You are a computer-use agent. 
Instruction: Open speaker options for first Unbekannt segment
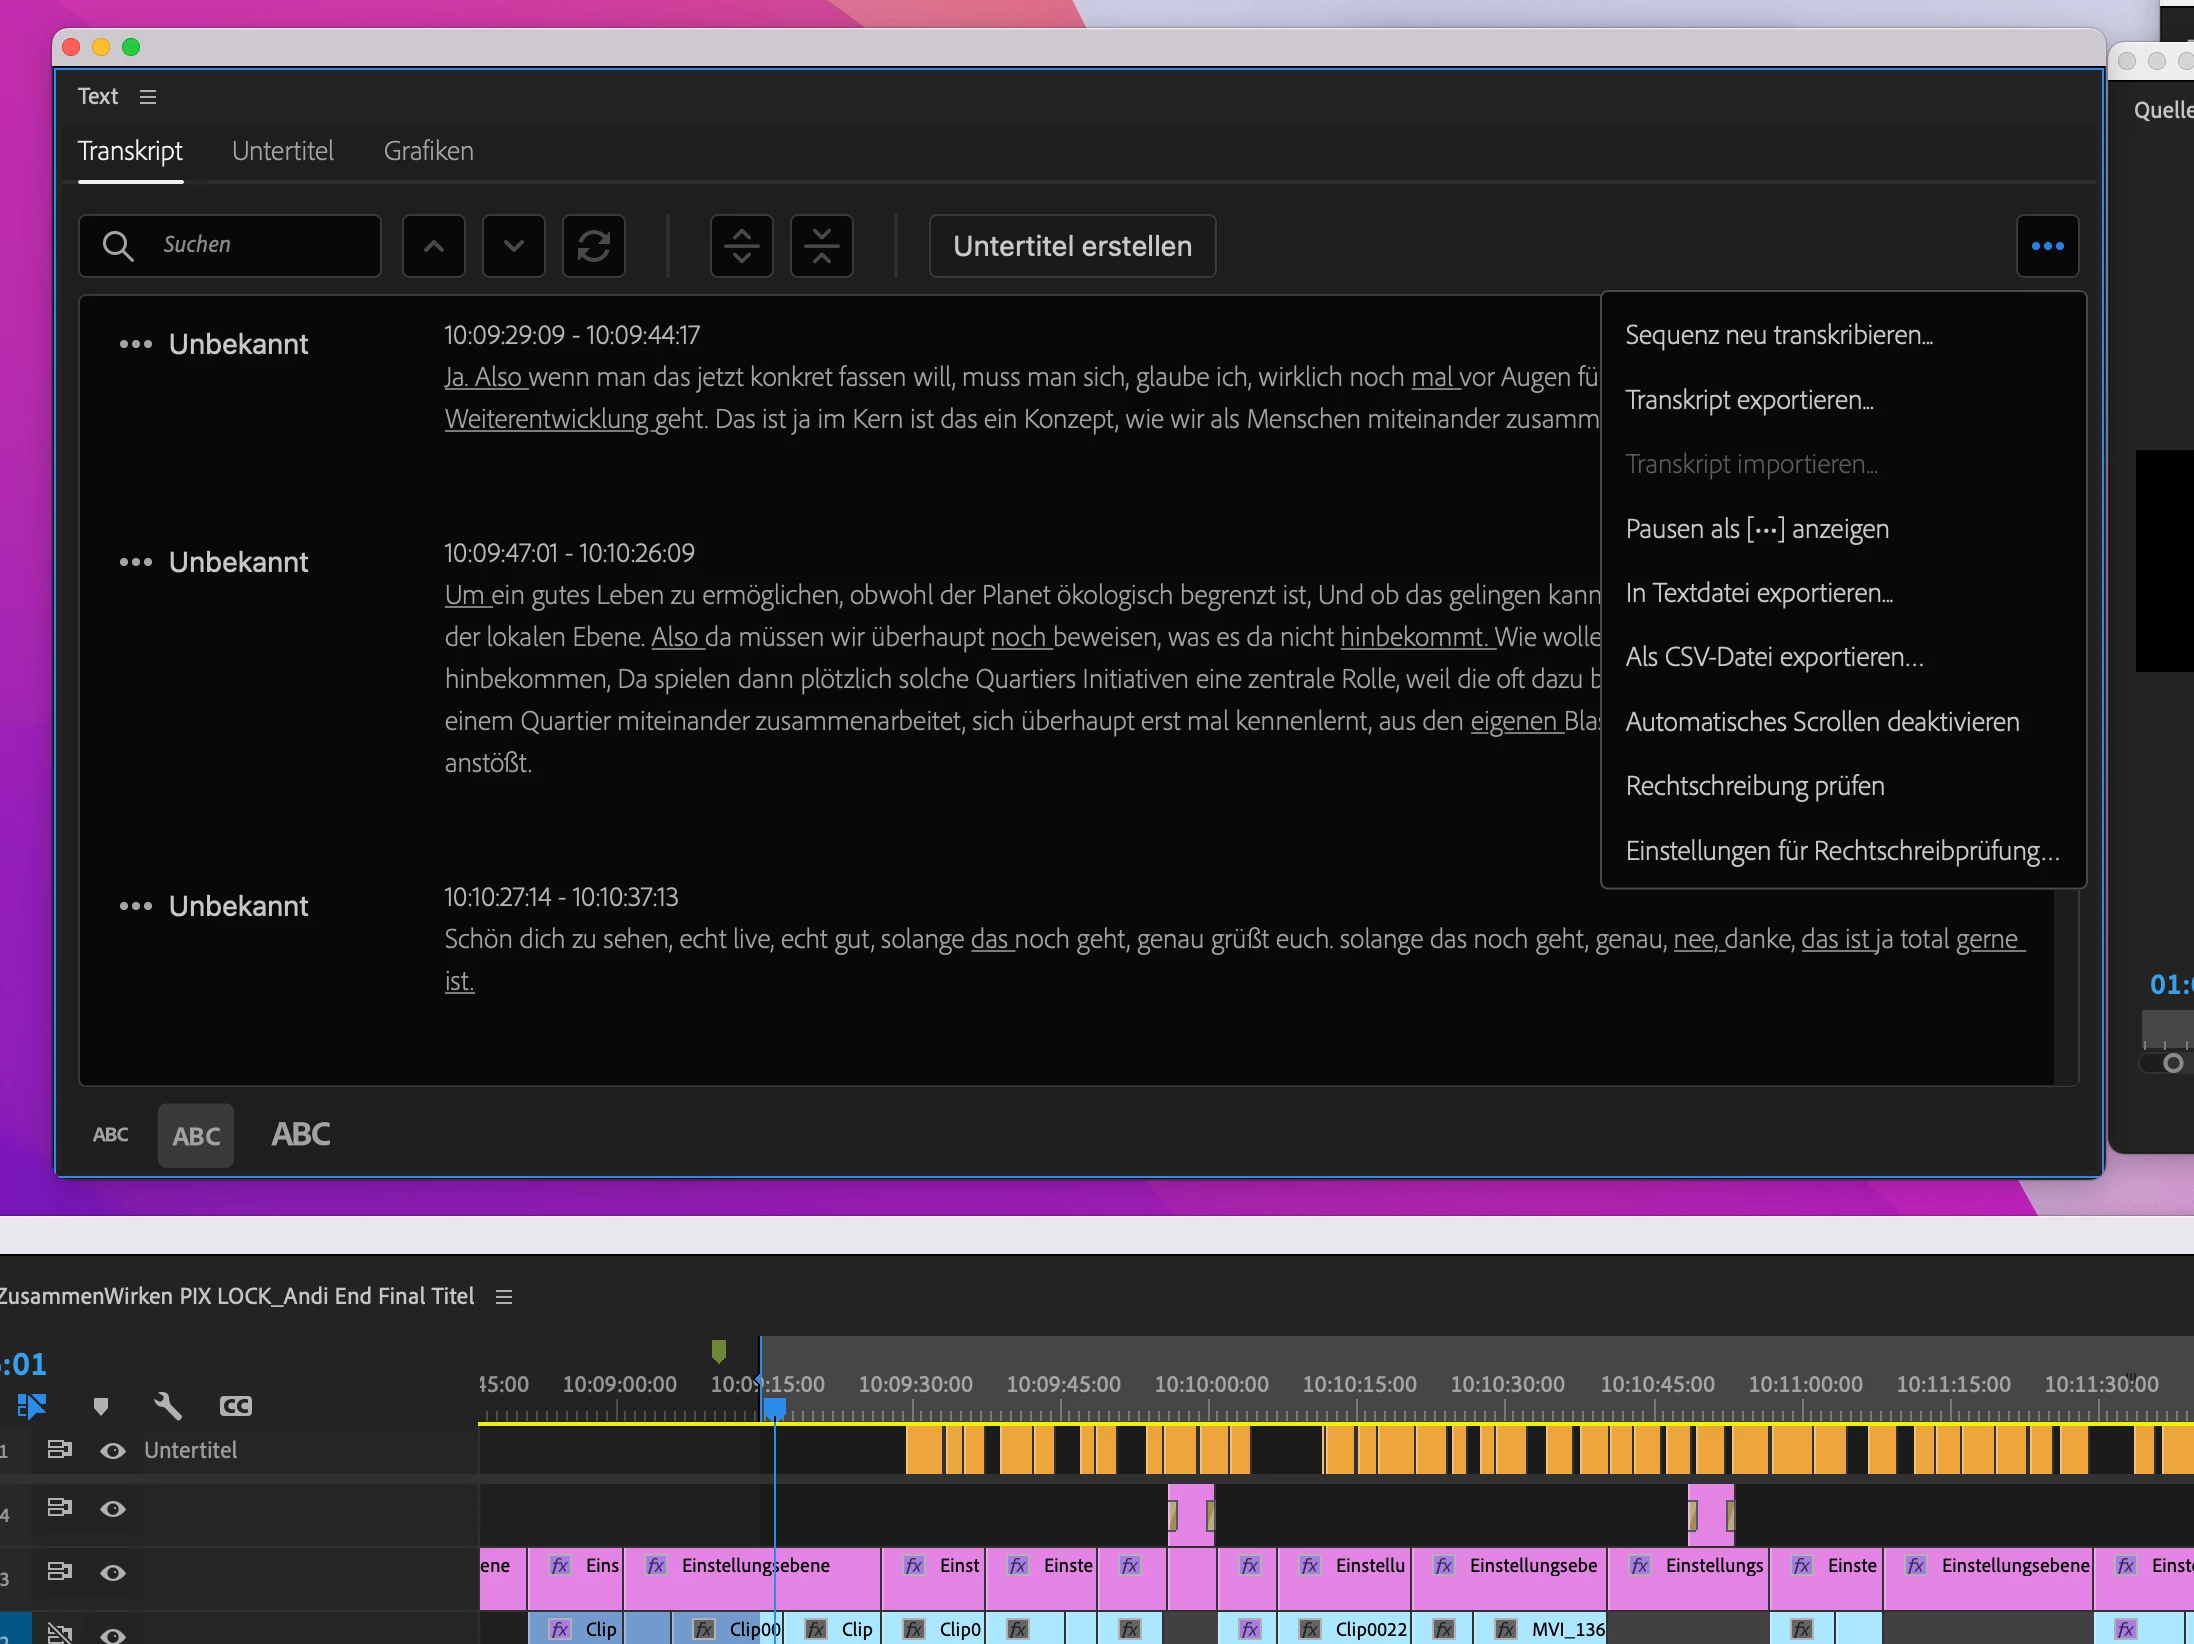click(135, 344)
